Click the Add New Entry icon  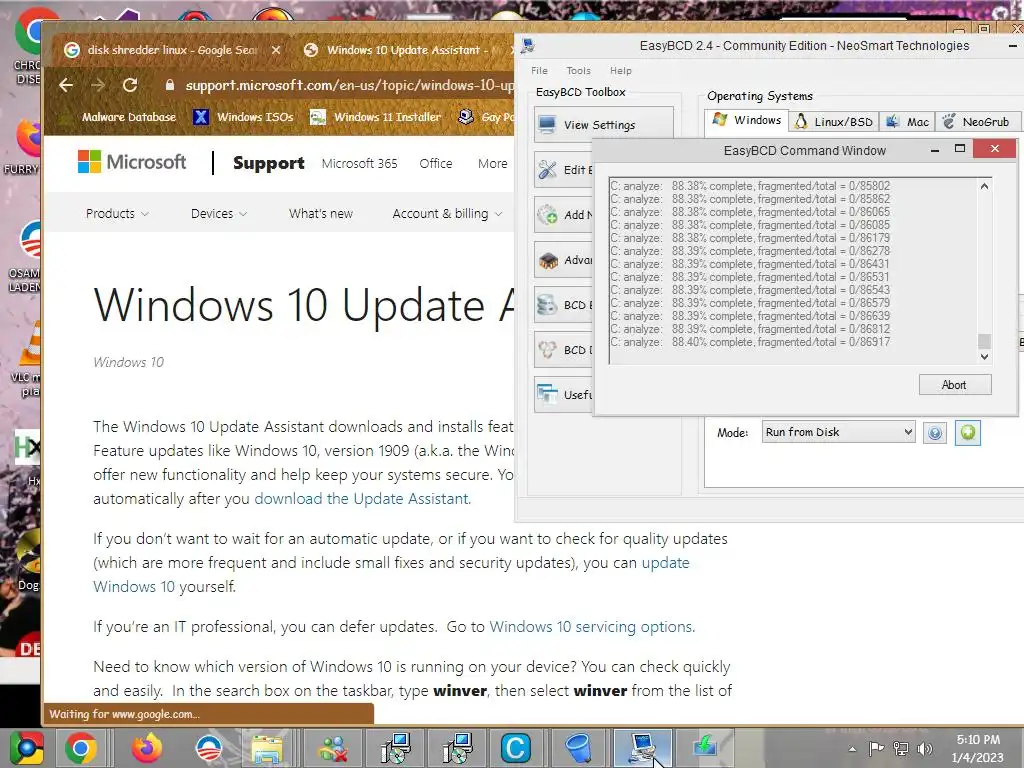click(x=547, y=214)
